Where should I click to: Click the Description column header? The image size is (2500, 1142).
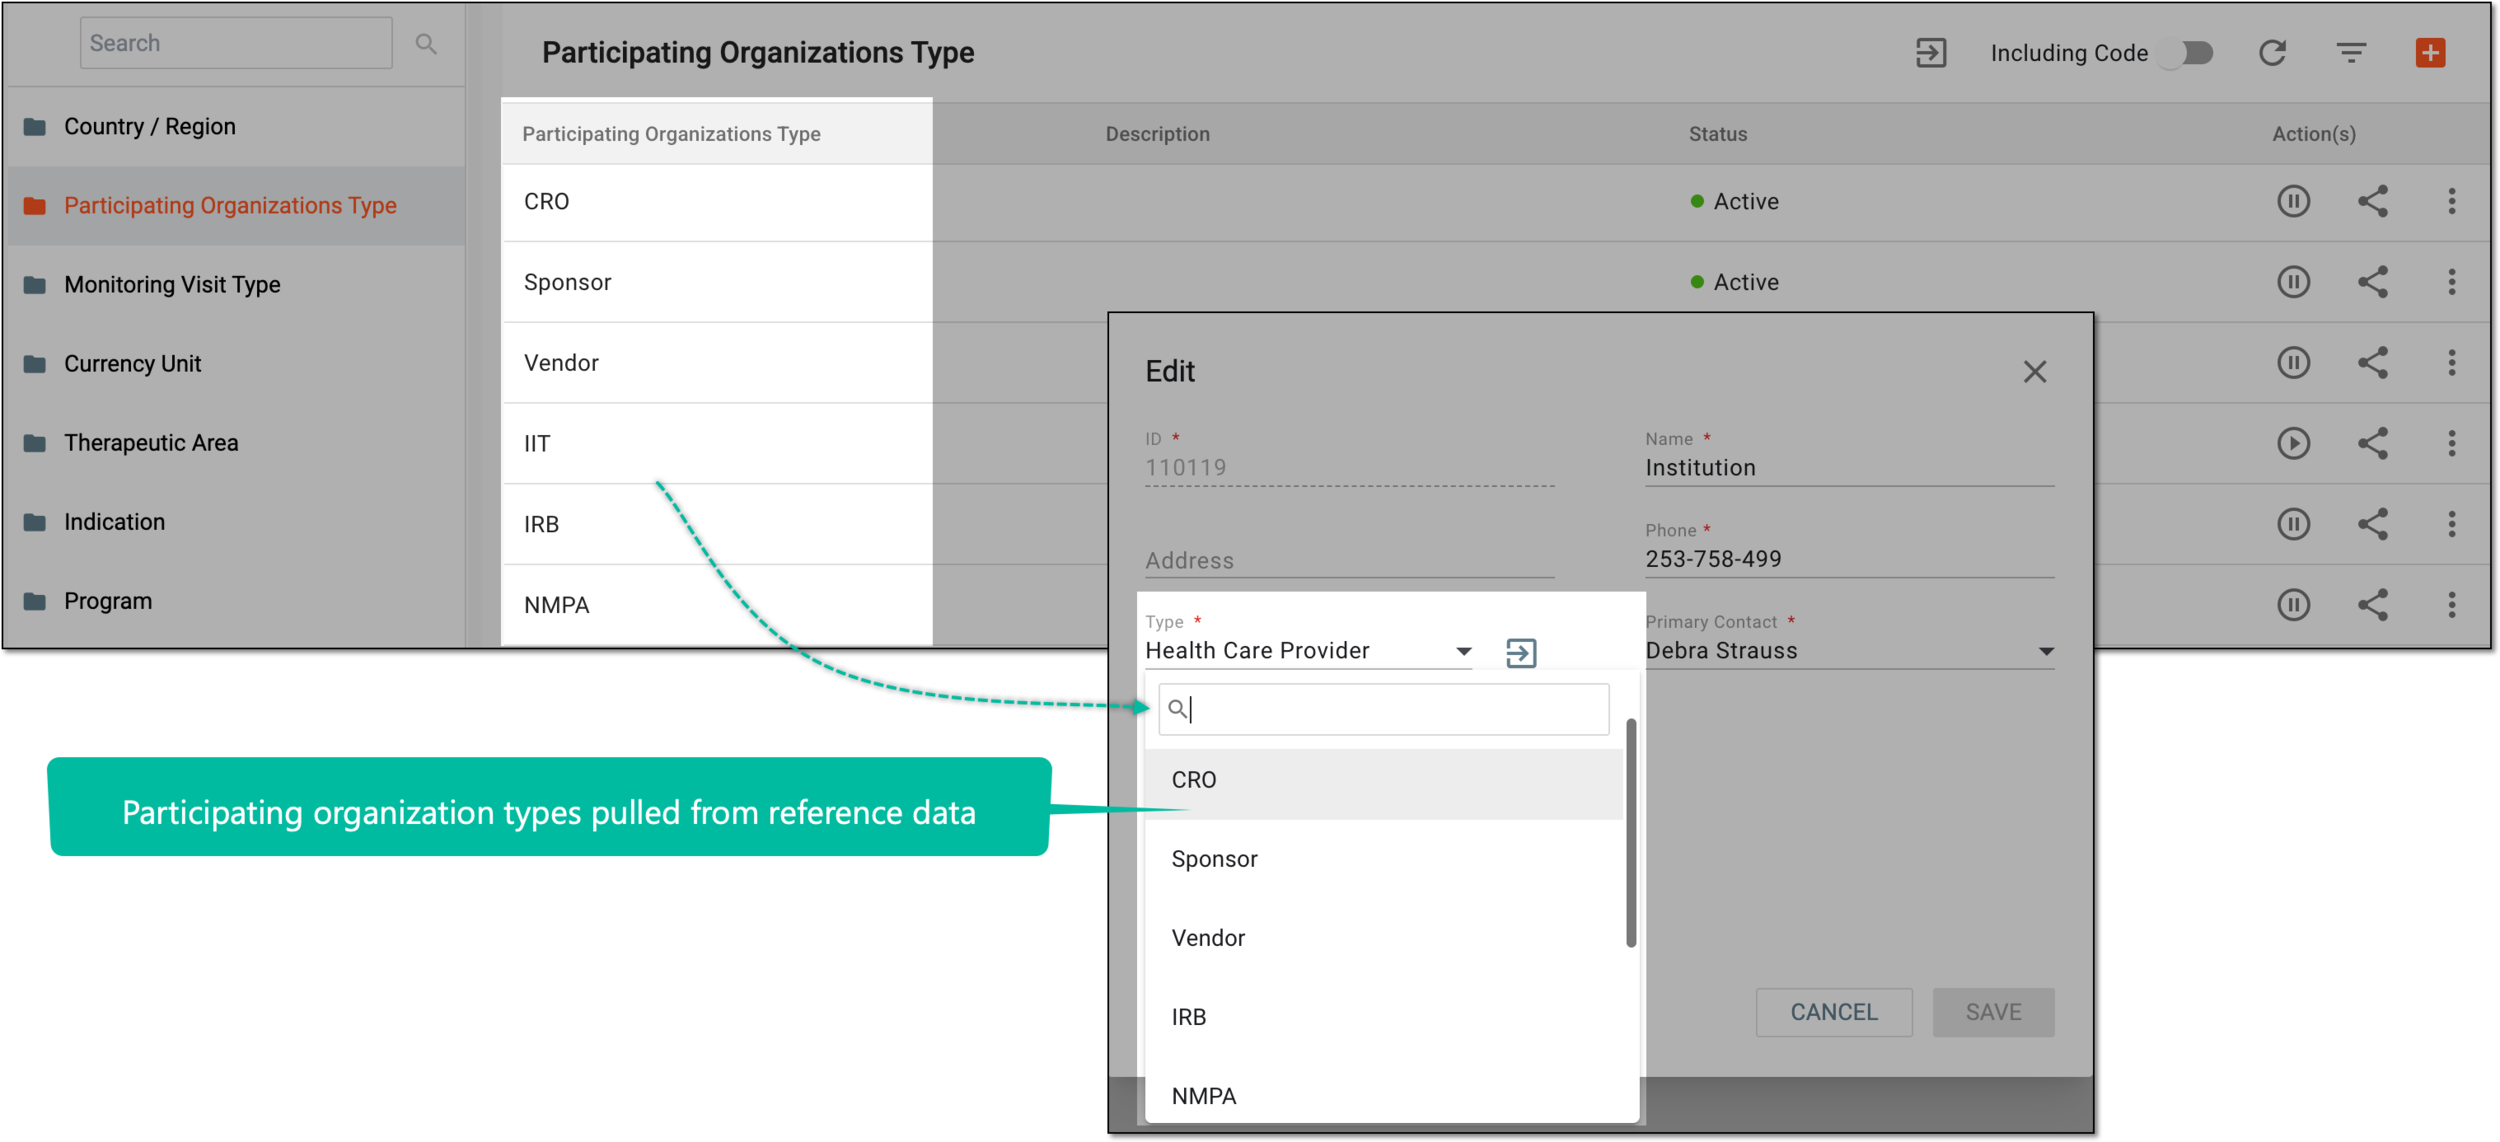[x=1157, y=134]
